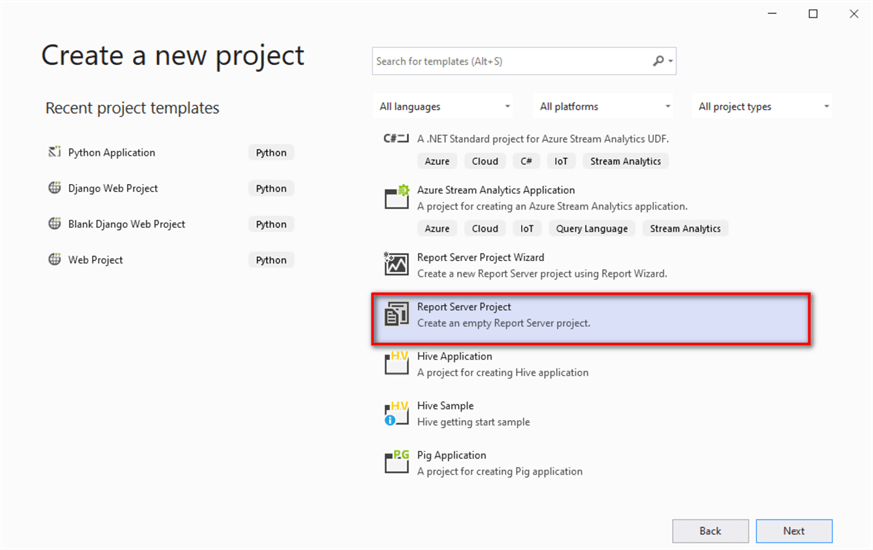Click the Query Language tag
Screen dimensions: 873x550
coord(592,229)
